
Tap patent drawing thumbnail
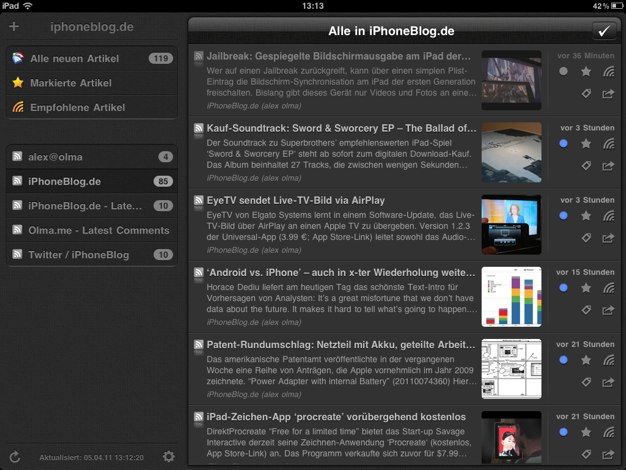pyautogui.click(x=511, y=369)
